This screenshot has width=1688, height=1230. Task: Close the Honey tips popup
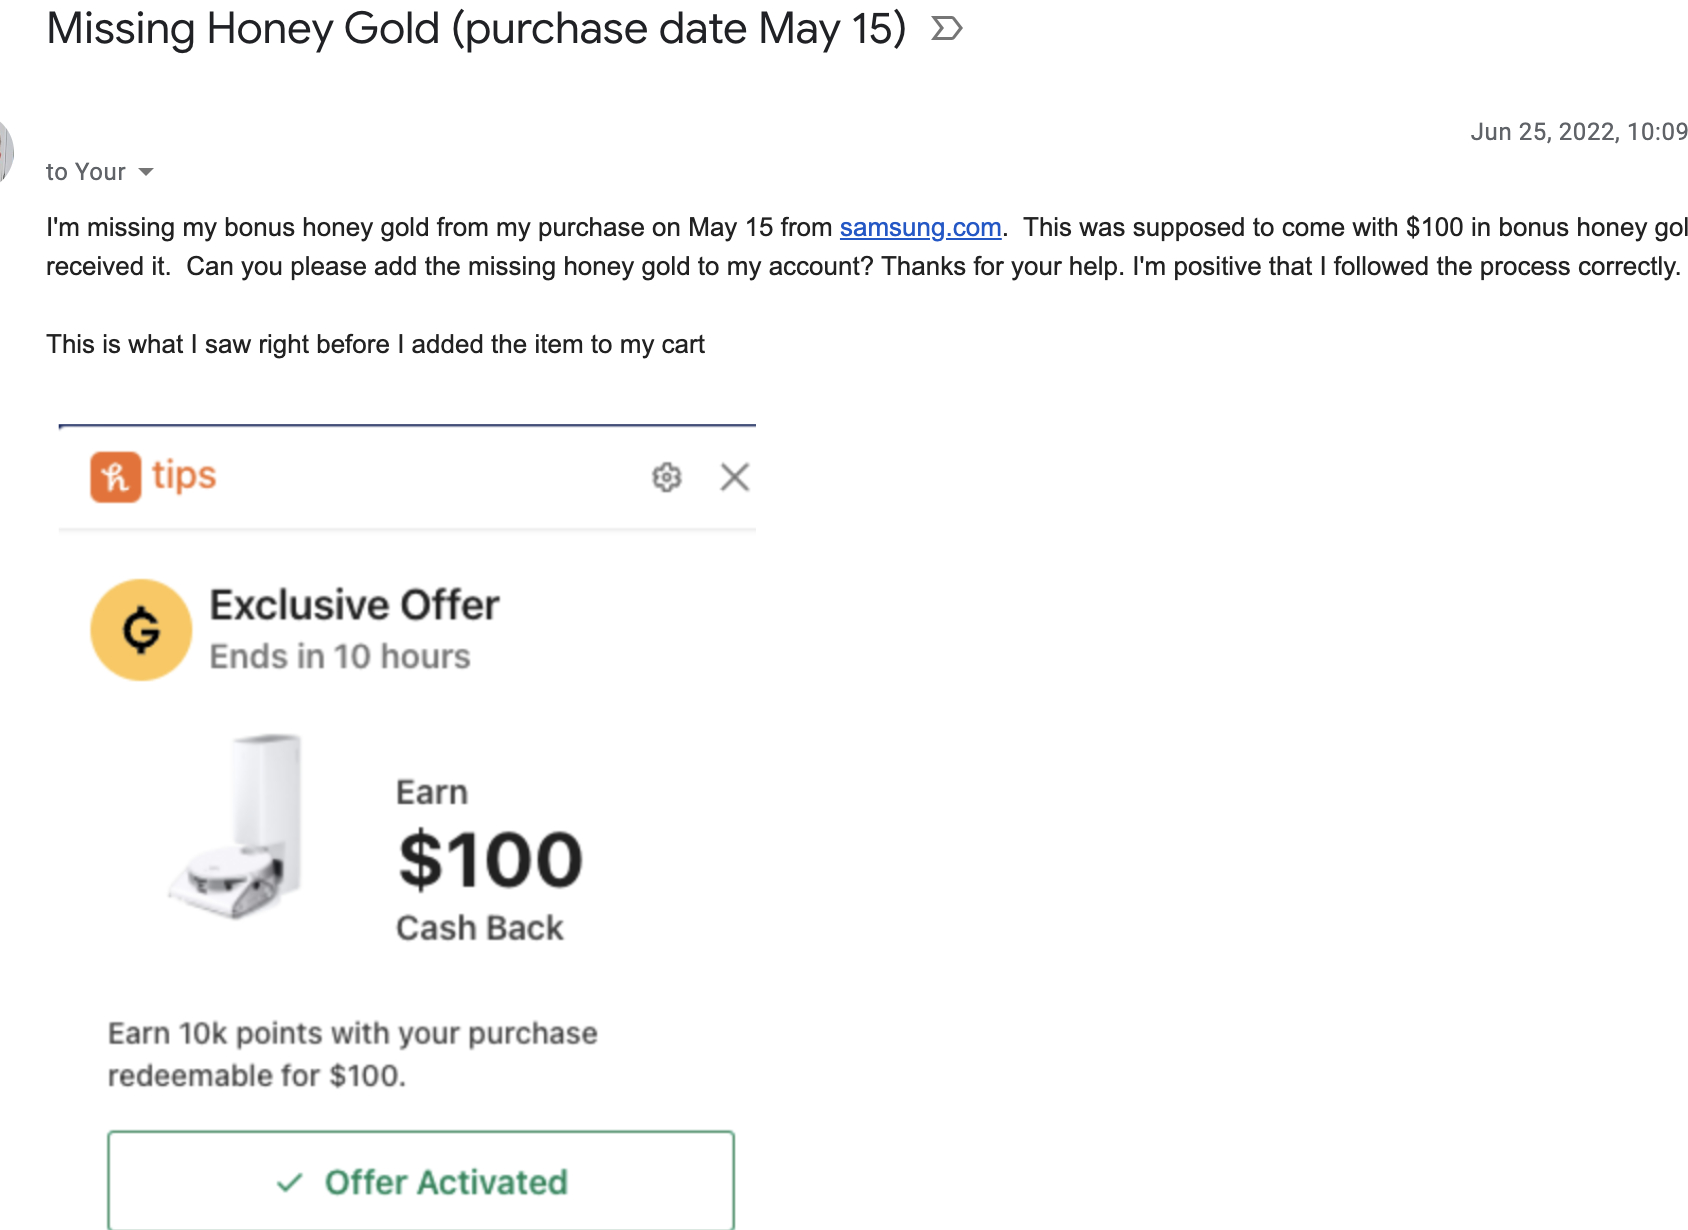[735, 477]
